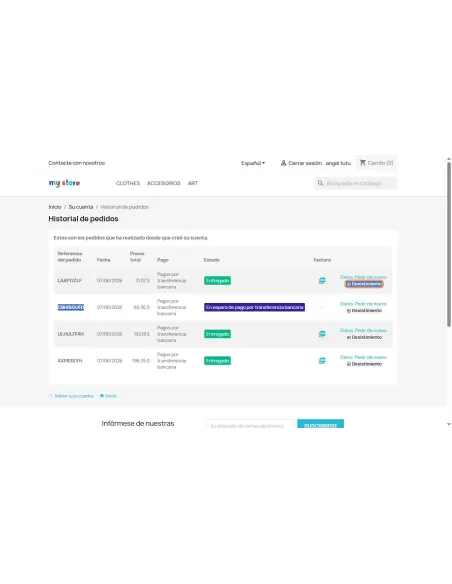Click the chevron before Volver a su cuenta
This screenshot has height=584, width=452.
(51, 396)
